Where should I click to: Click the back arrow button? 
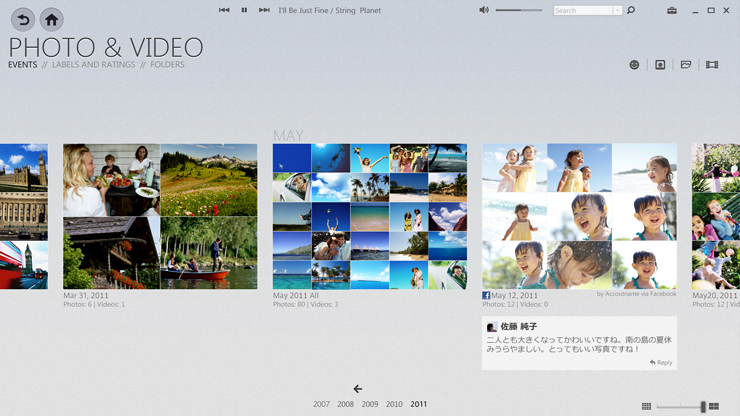coord(22,19)
